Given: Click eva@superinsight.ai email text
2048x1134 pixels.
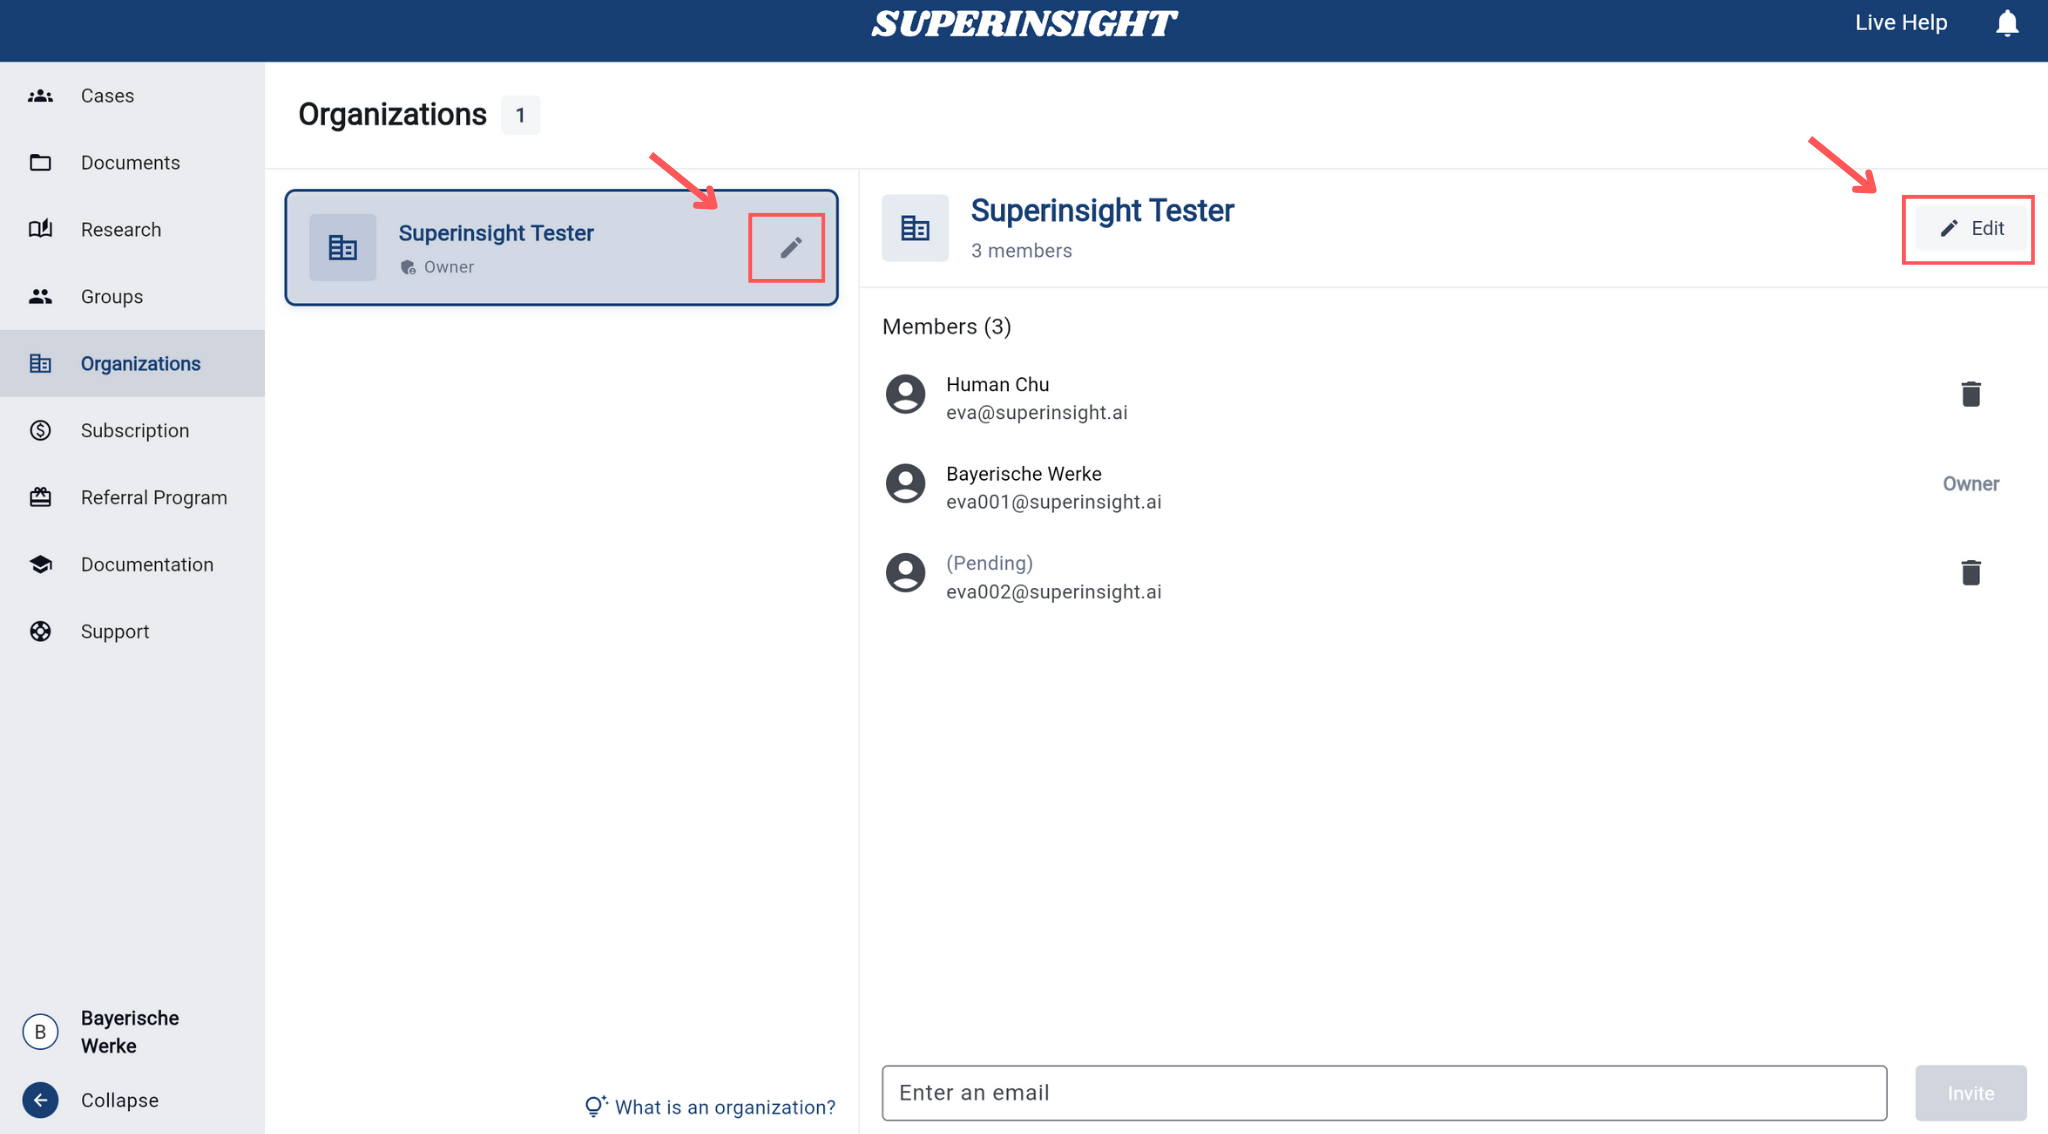Looking at the screenshot, I should point(1037,413).
